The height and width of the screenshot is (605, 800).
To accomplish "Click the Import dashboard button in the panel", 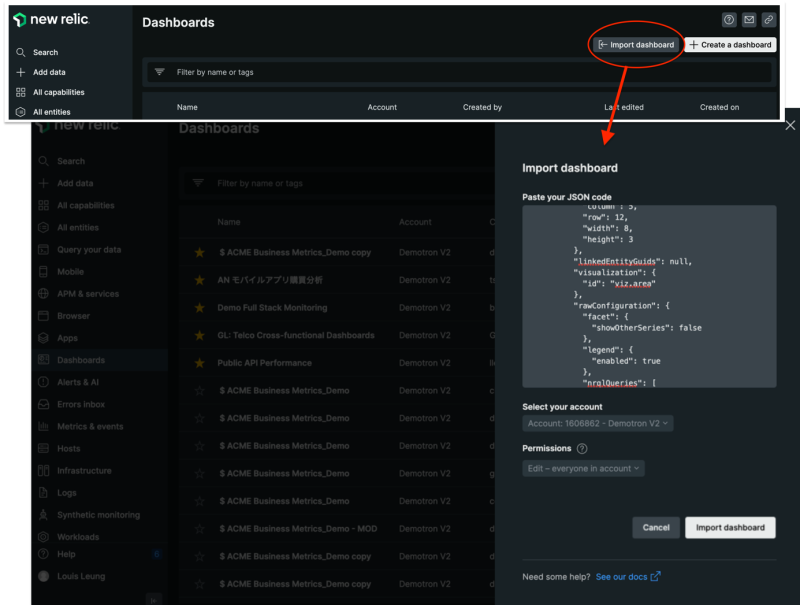I will (x=730, y=527).
